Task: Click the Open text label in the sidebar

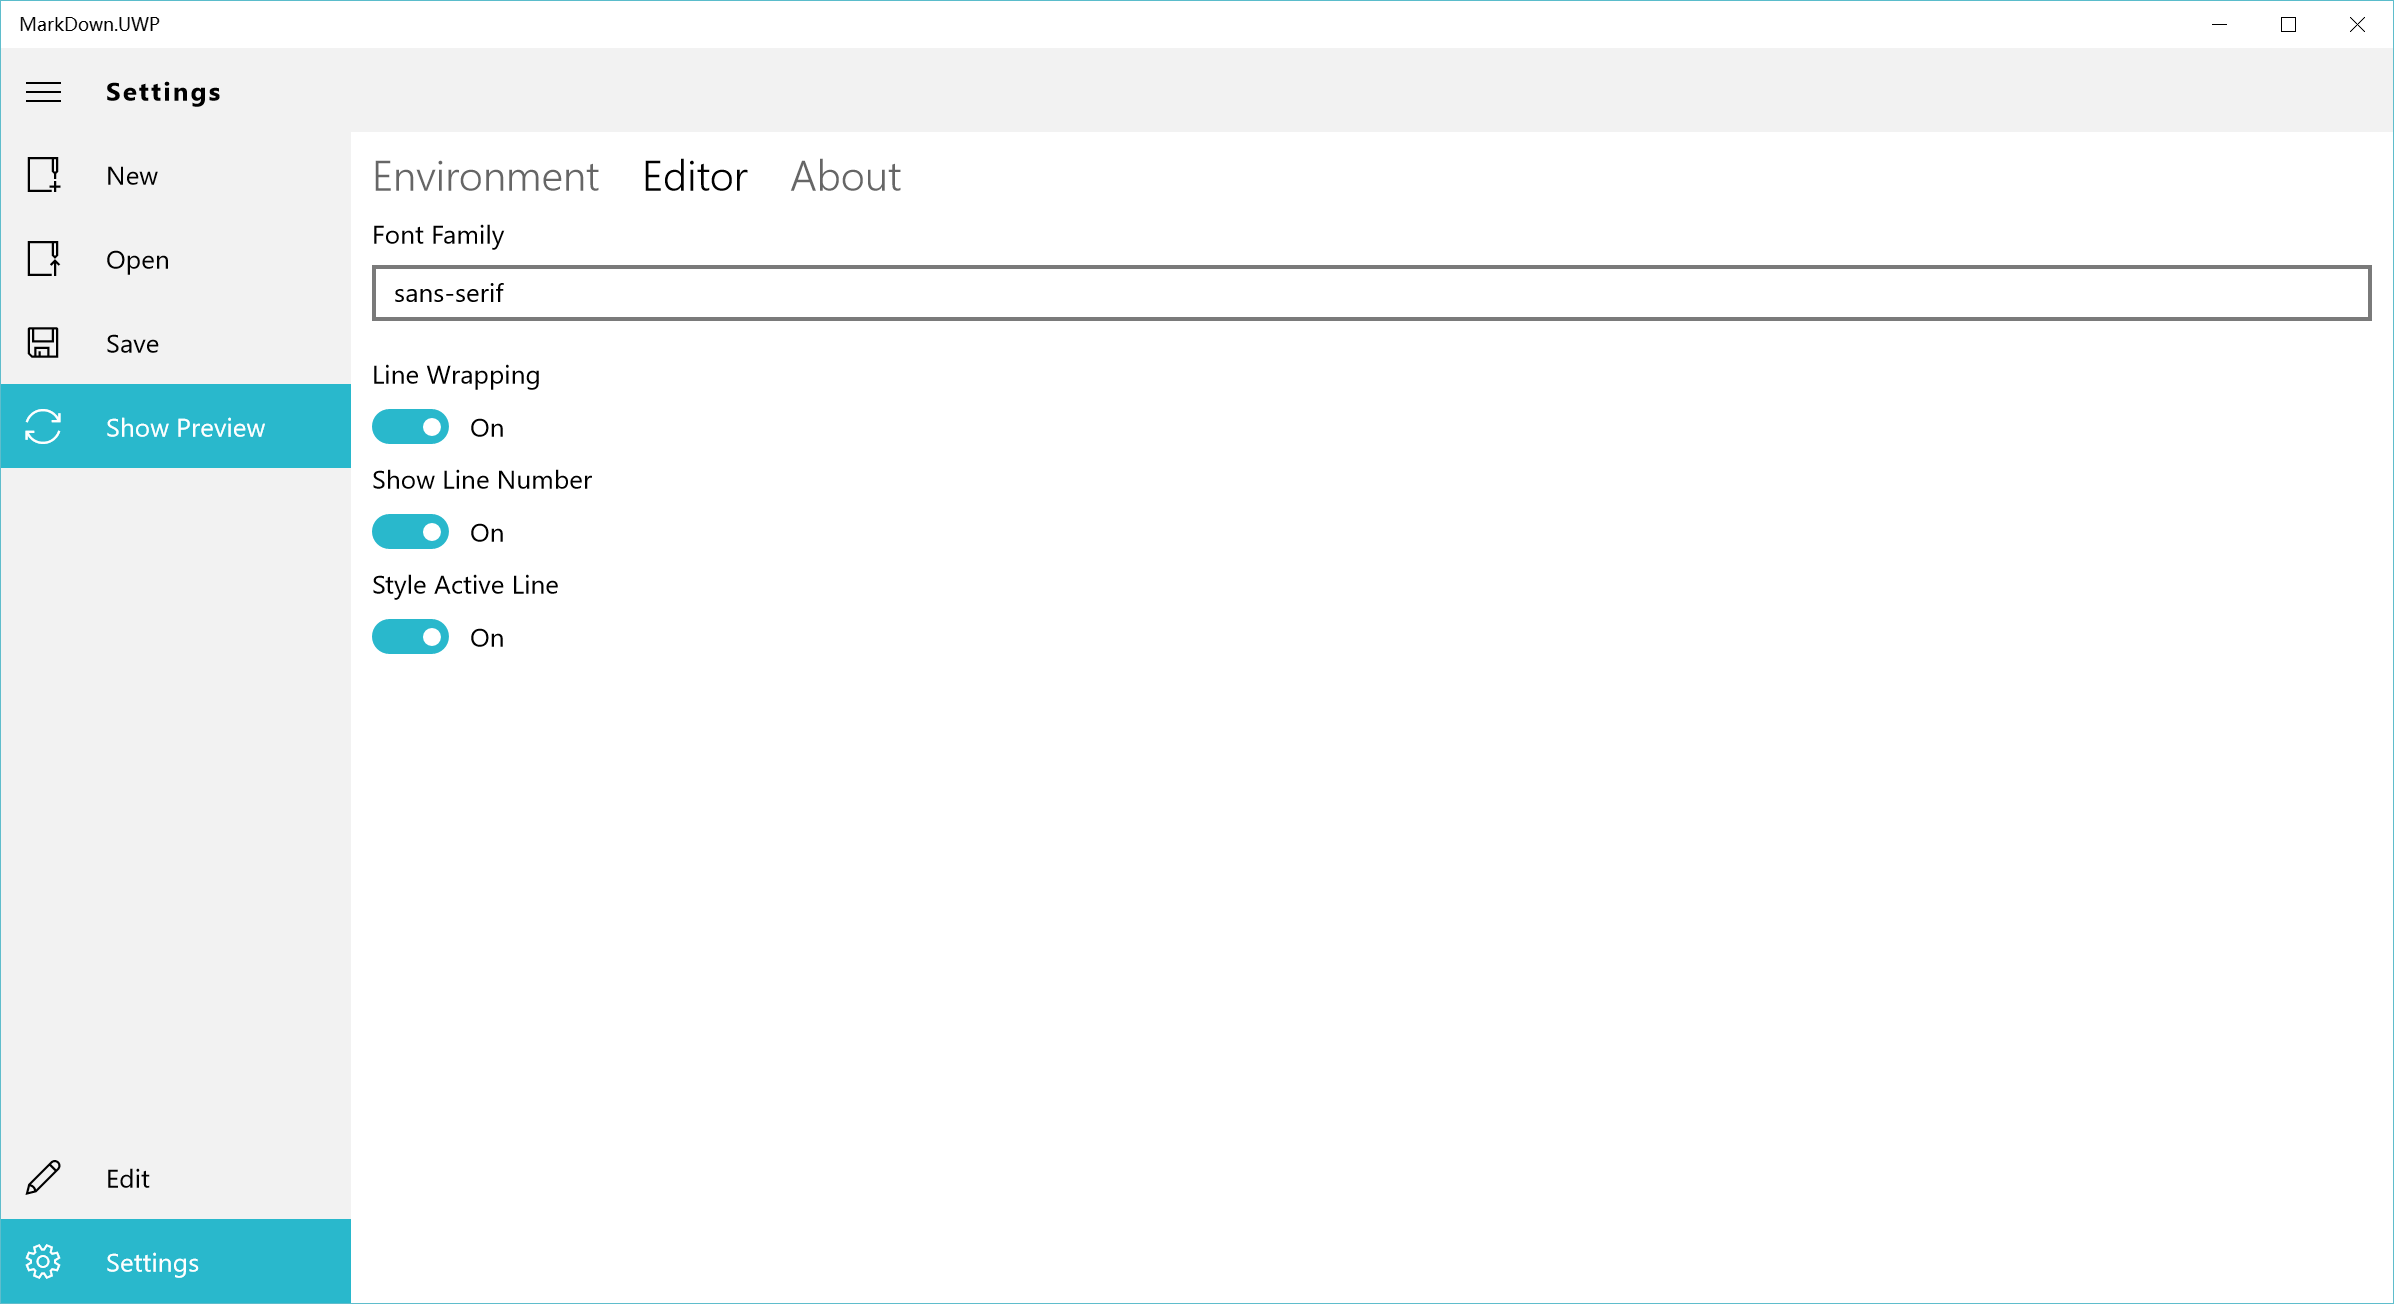Action: [137, 260]
